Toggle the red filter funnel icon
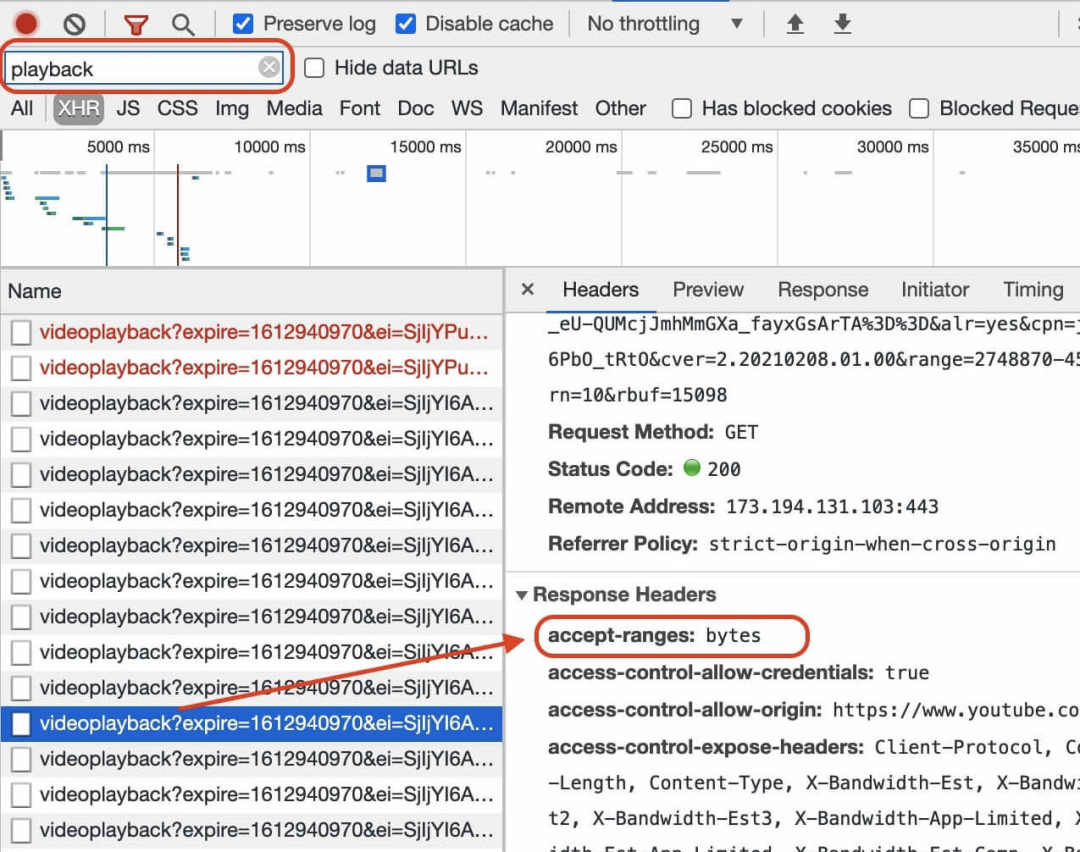The image size is (1080, 852). point(136,25)
